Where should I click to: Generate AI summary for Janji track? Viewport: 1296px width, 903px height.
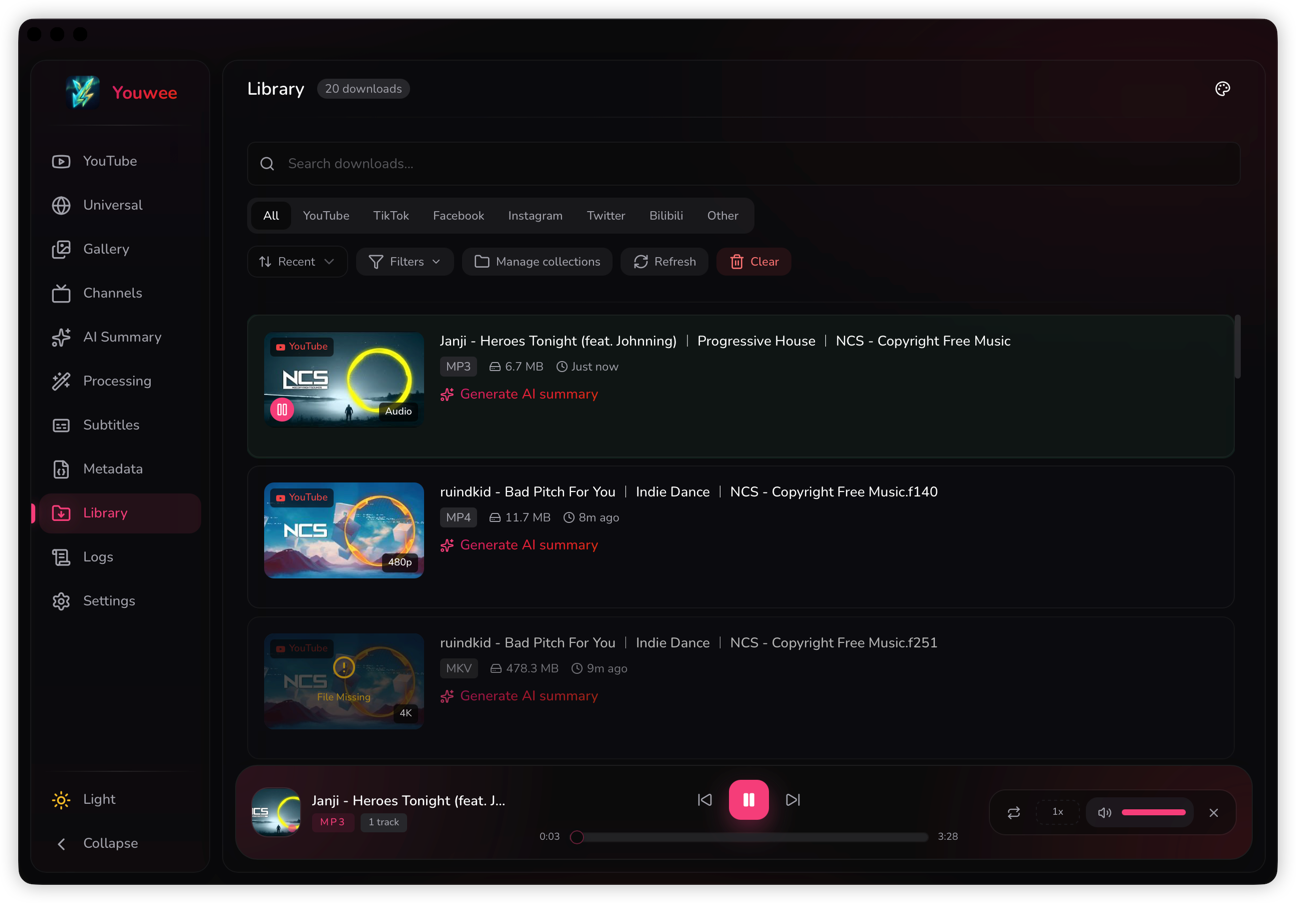click(519, 394)
